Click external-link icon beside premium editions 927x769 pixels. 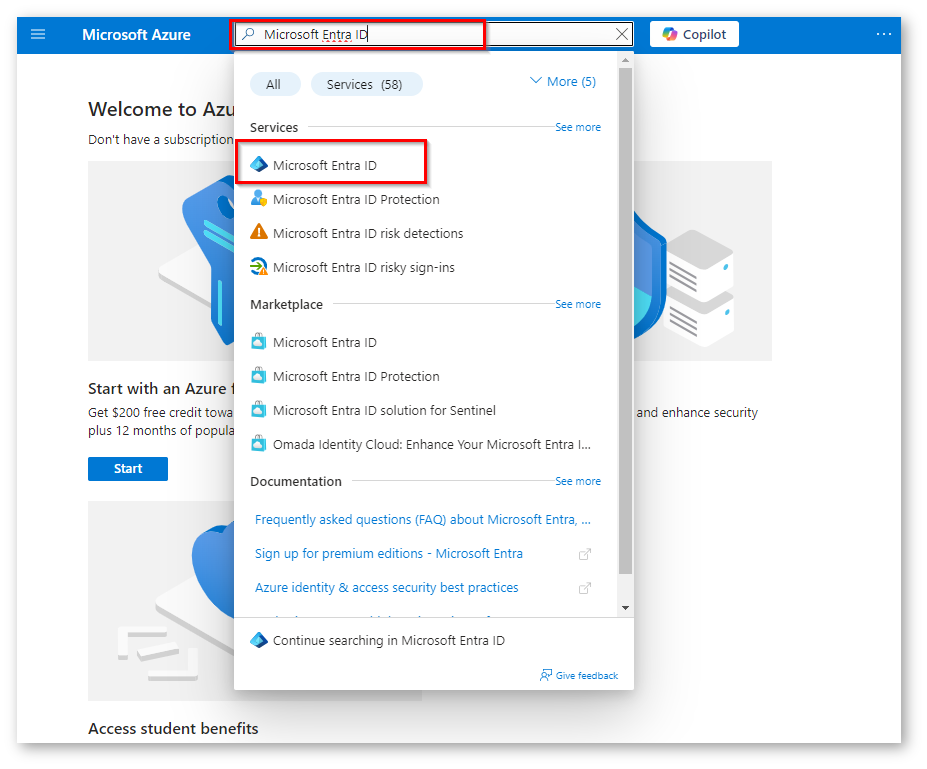pyautogui.click(x=584, y=554)
